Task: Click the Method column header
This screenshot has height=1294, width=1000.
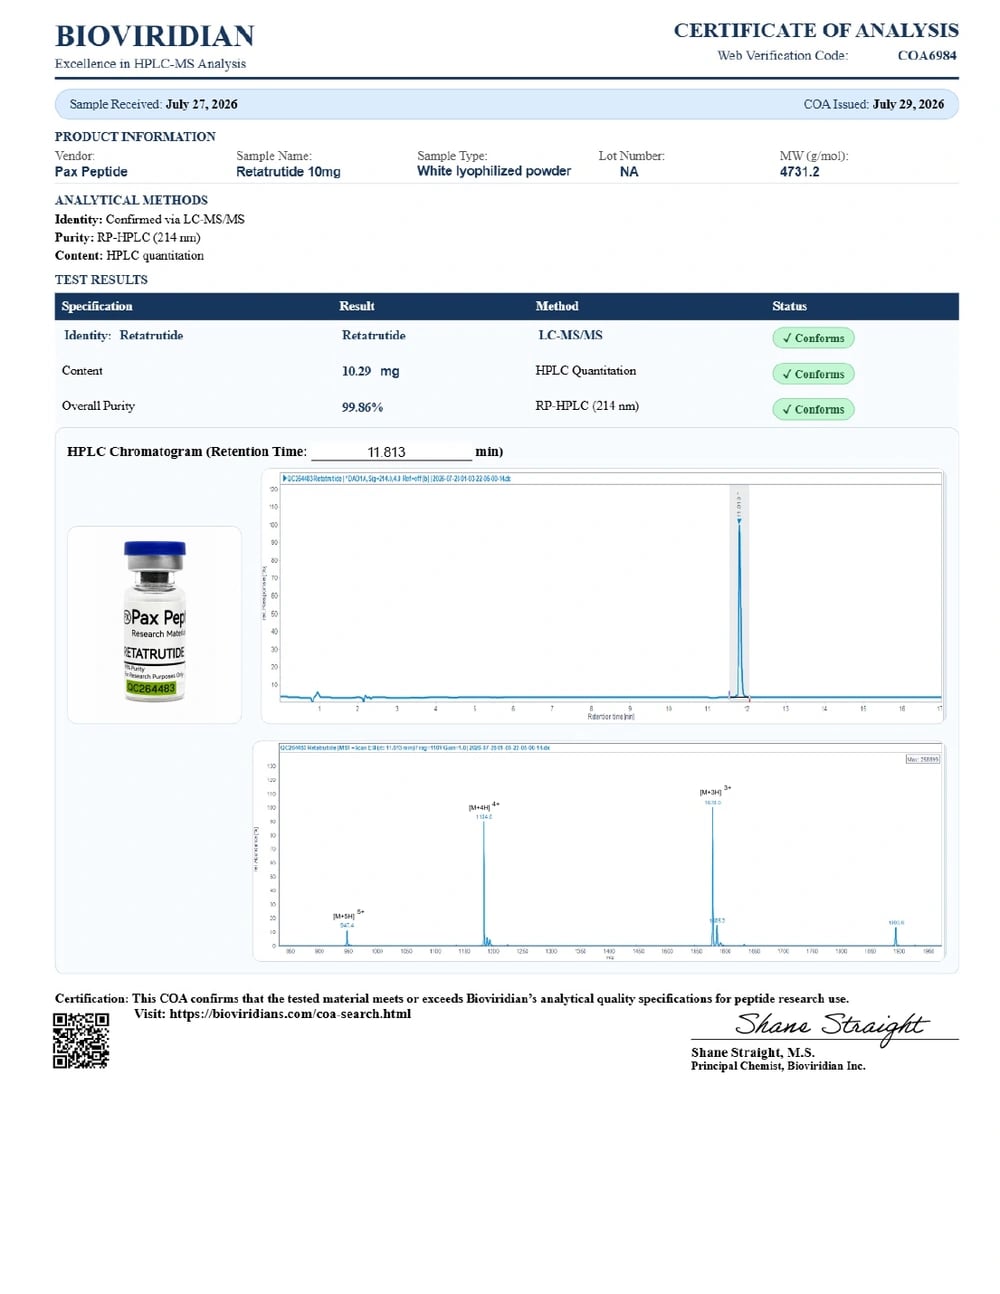Action: (x=557, y=306)
